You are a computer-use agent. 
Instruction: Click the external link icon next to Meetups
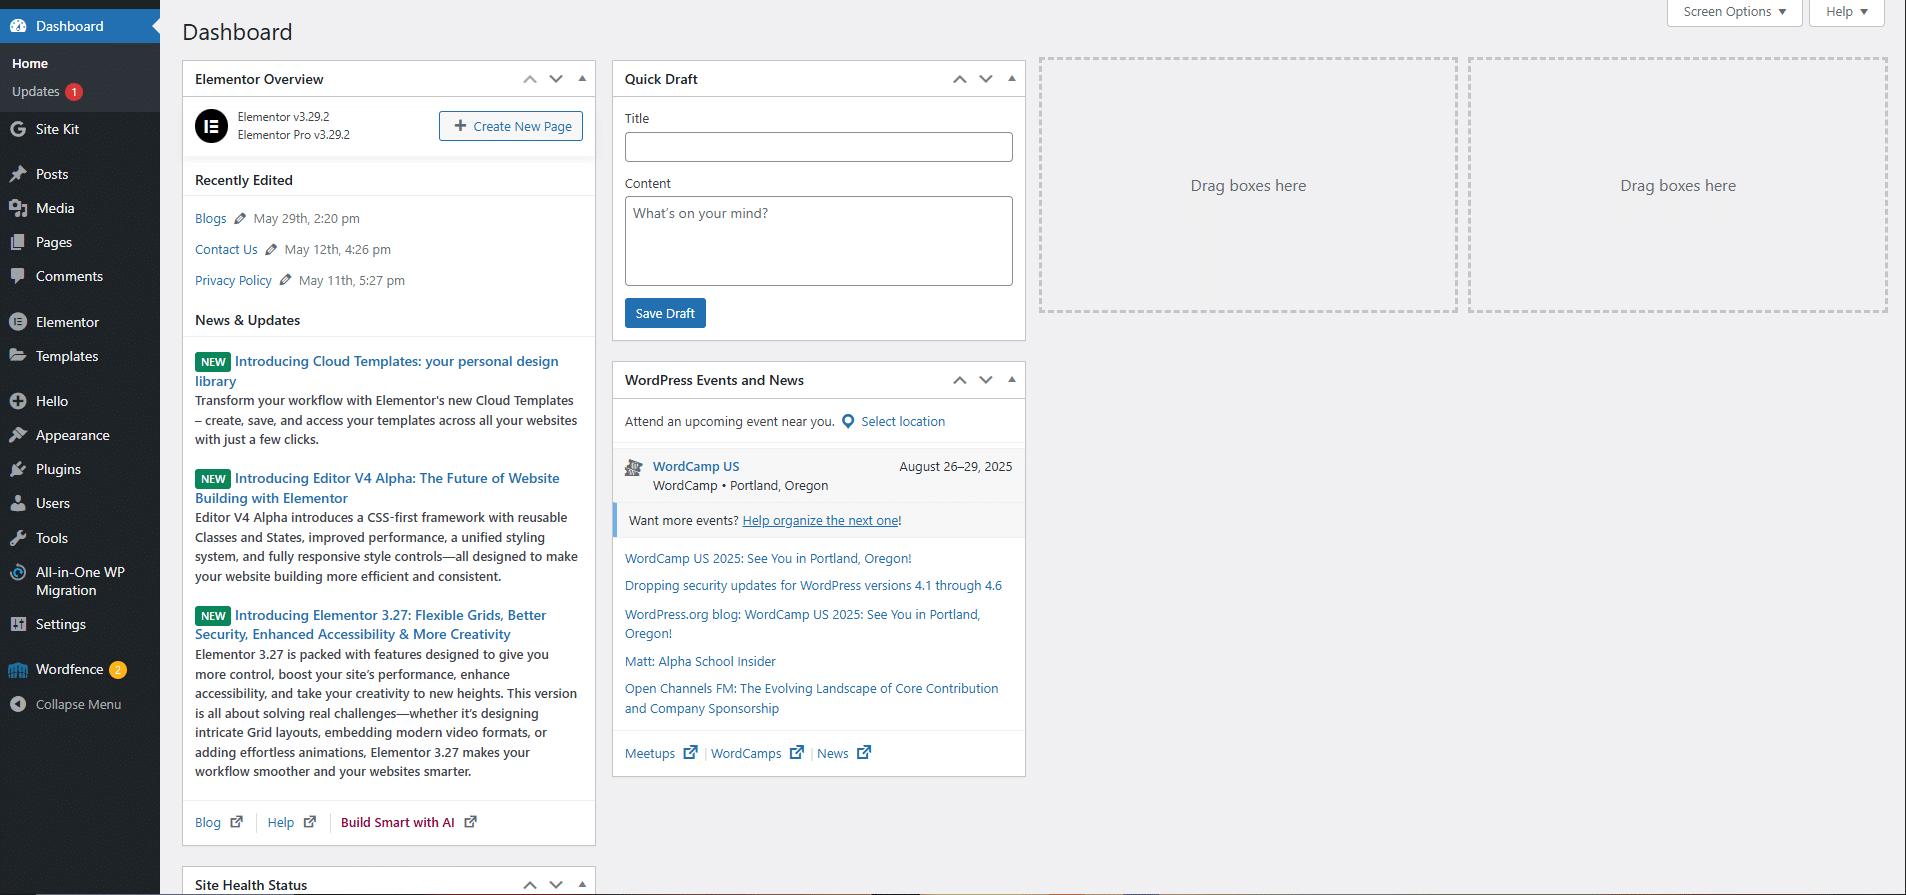click(690, 752)
